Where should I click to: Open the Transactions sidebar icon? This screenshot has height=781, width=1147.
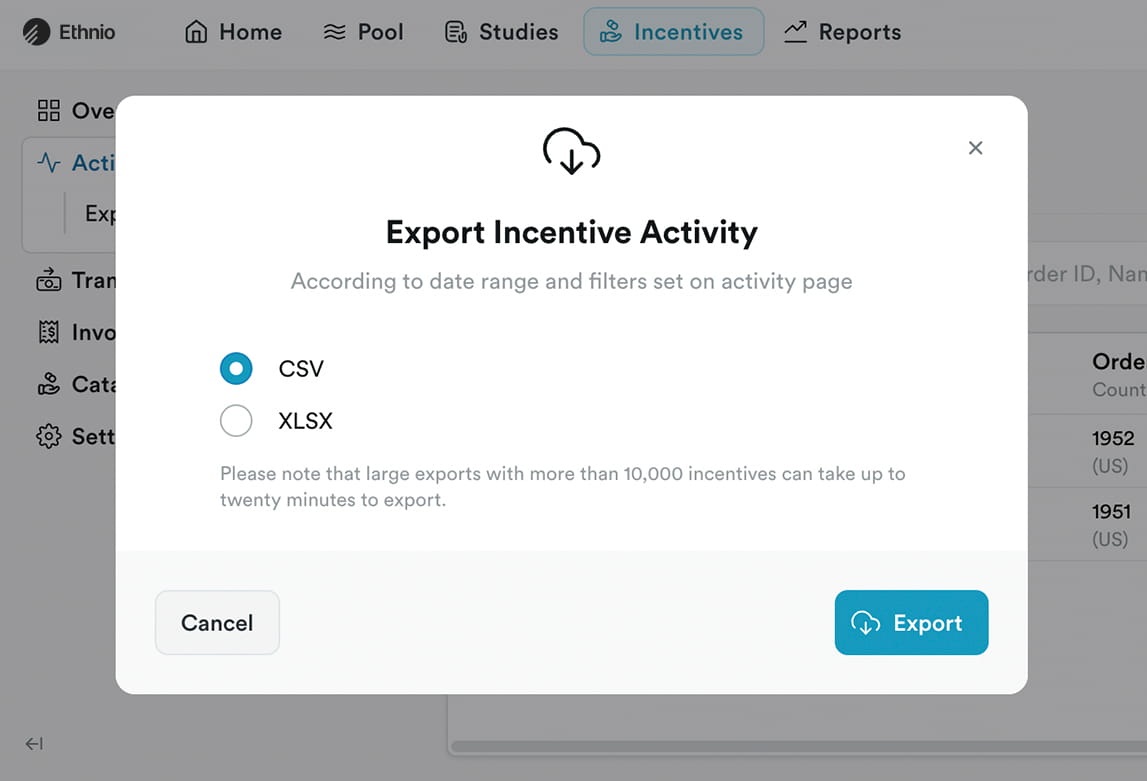49,280
